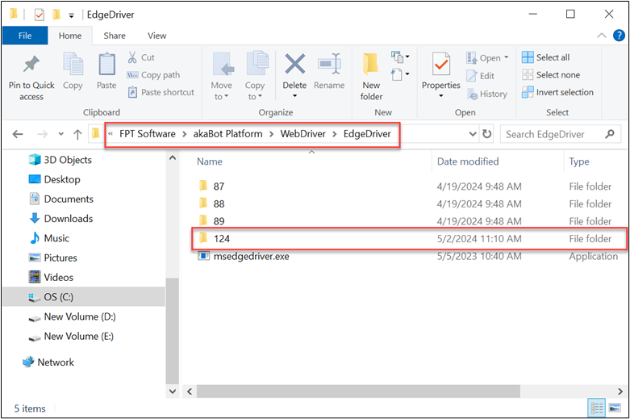Go up one folder level

point(78,134)
